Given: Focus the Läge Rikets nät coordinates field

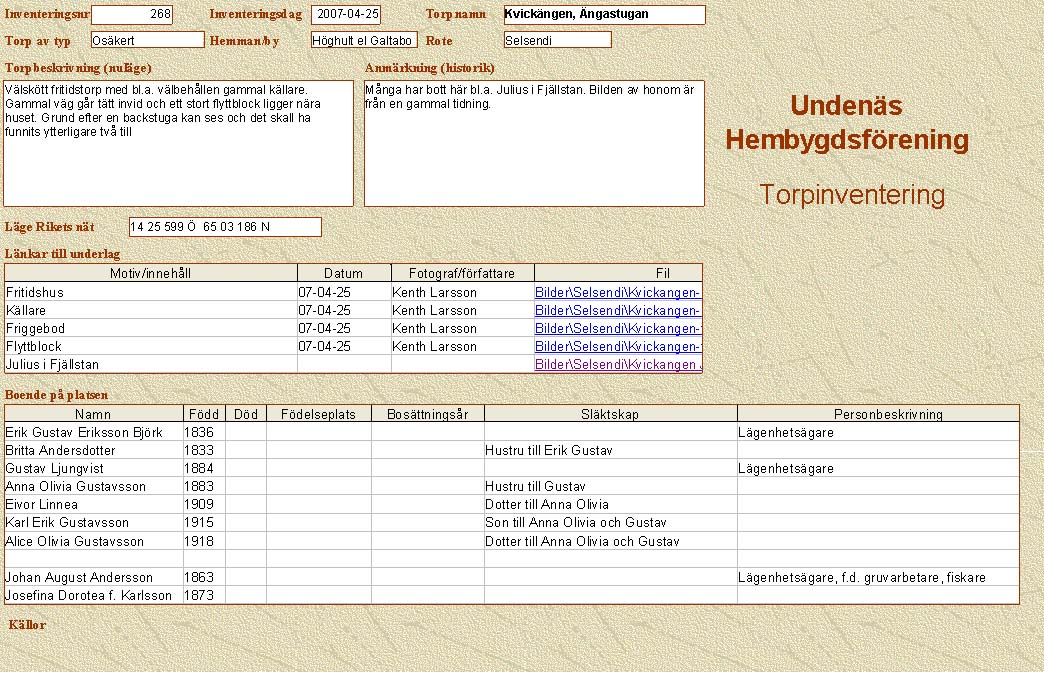Looking at the screenshot, I should point(225,227).
